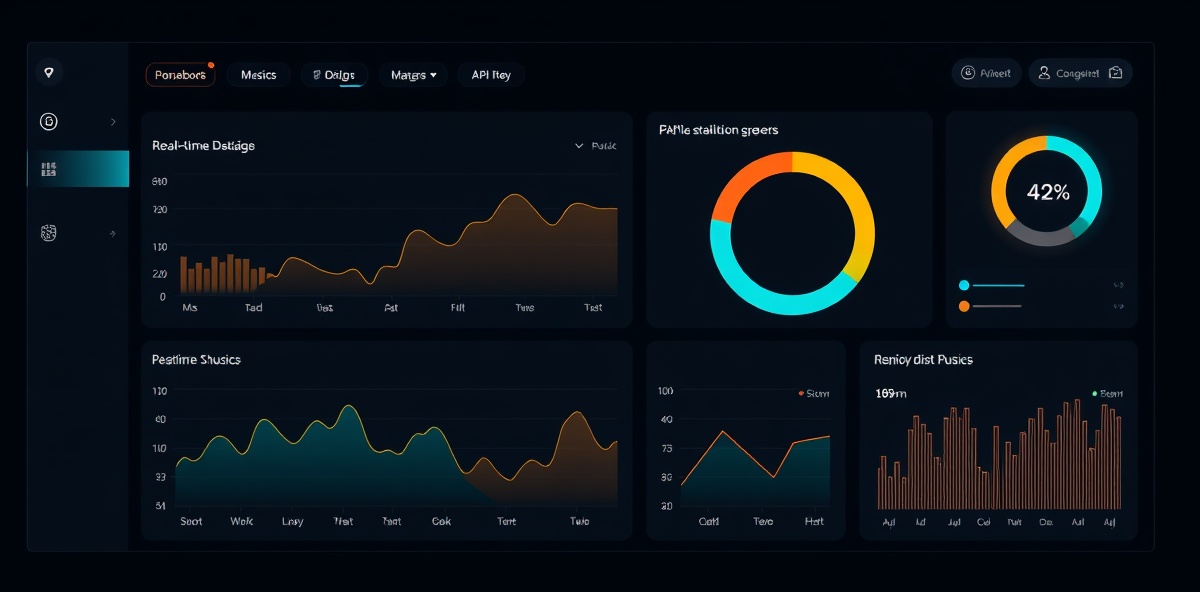The width and height of the screenshot is (1200, 592).
Task: Expand the clock sidebar item with chevron
Action: click(x=113, y=122)
